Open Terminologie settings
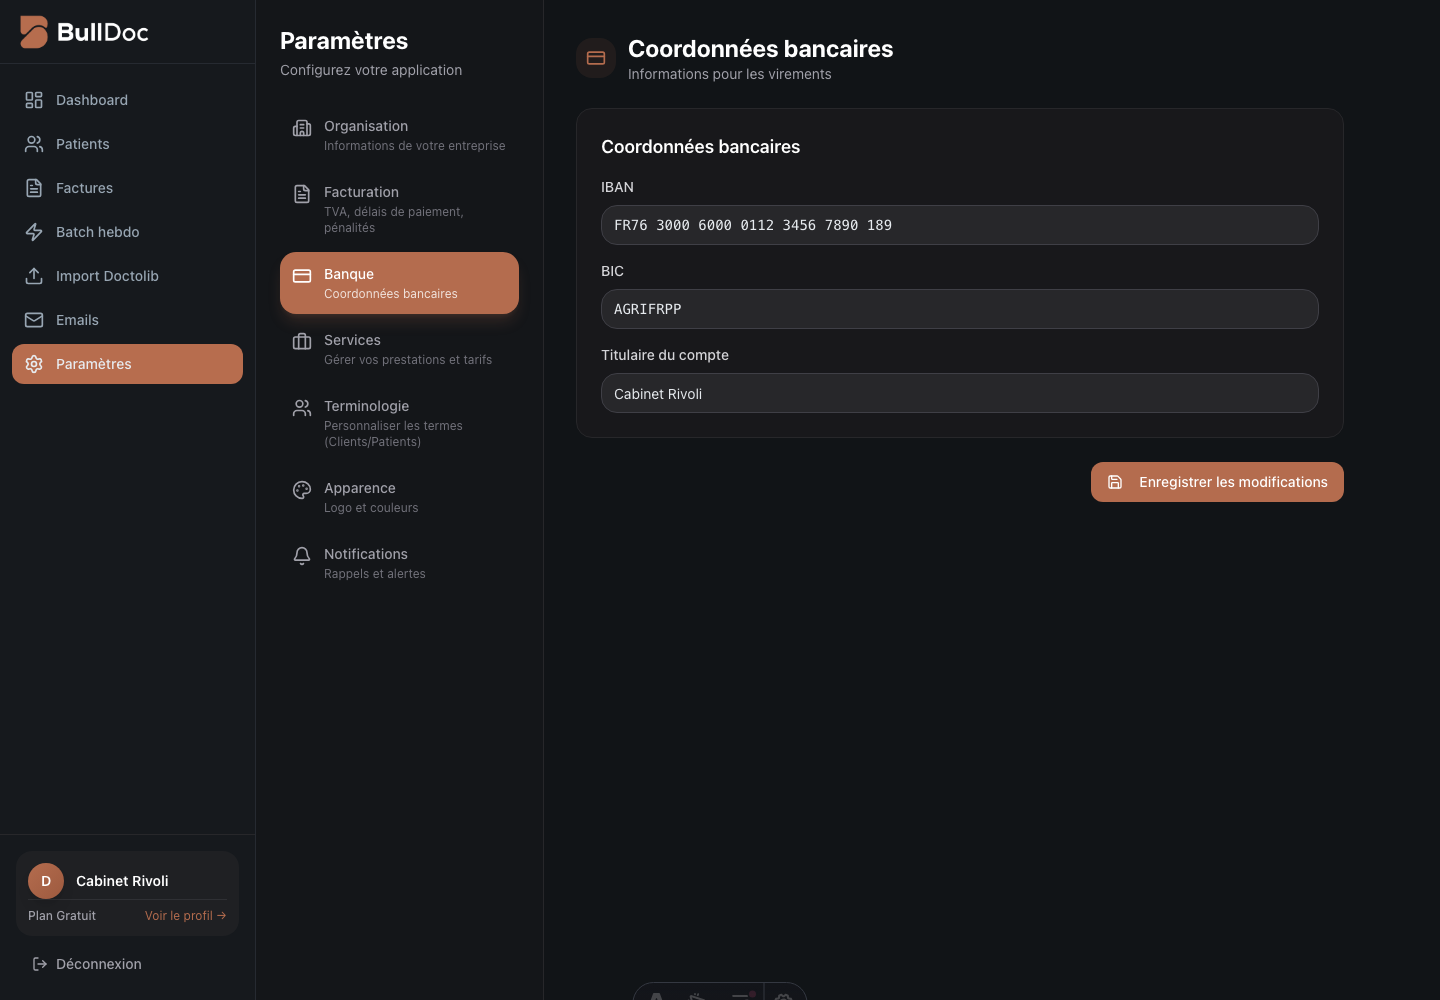Screen dimensions: 1440x1000 pyautogui.click(x=399, y=423)
